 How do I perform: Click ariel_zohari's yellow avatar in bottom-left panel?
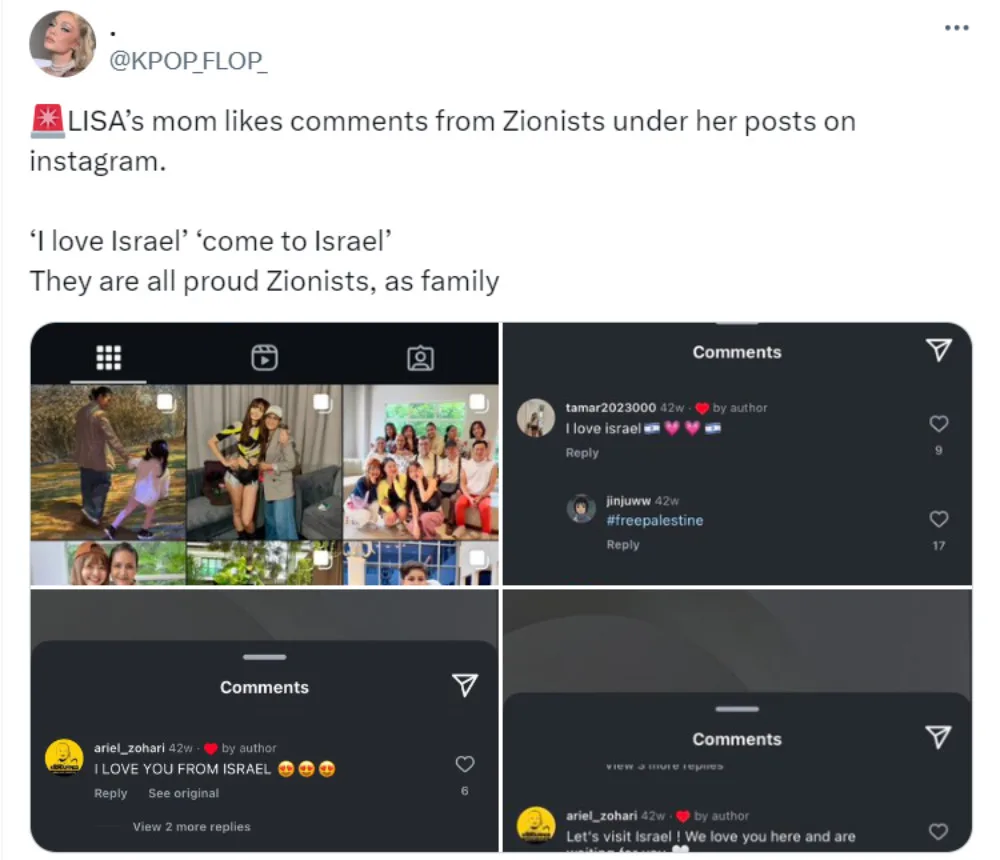pos(65,757)
